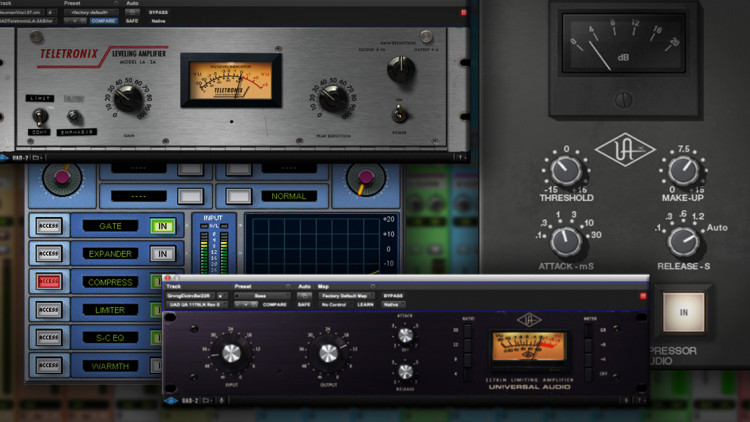Select the OFF meter button on 1176LN

tap(588, 374)
